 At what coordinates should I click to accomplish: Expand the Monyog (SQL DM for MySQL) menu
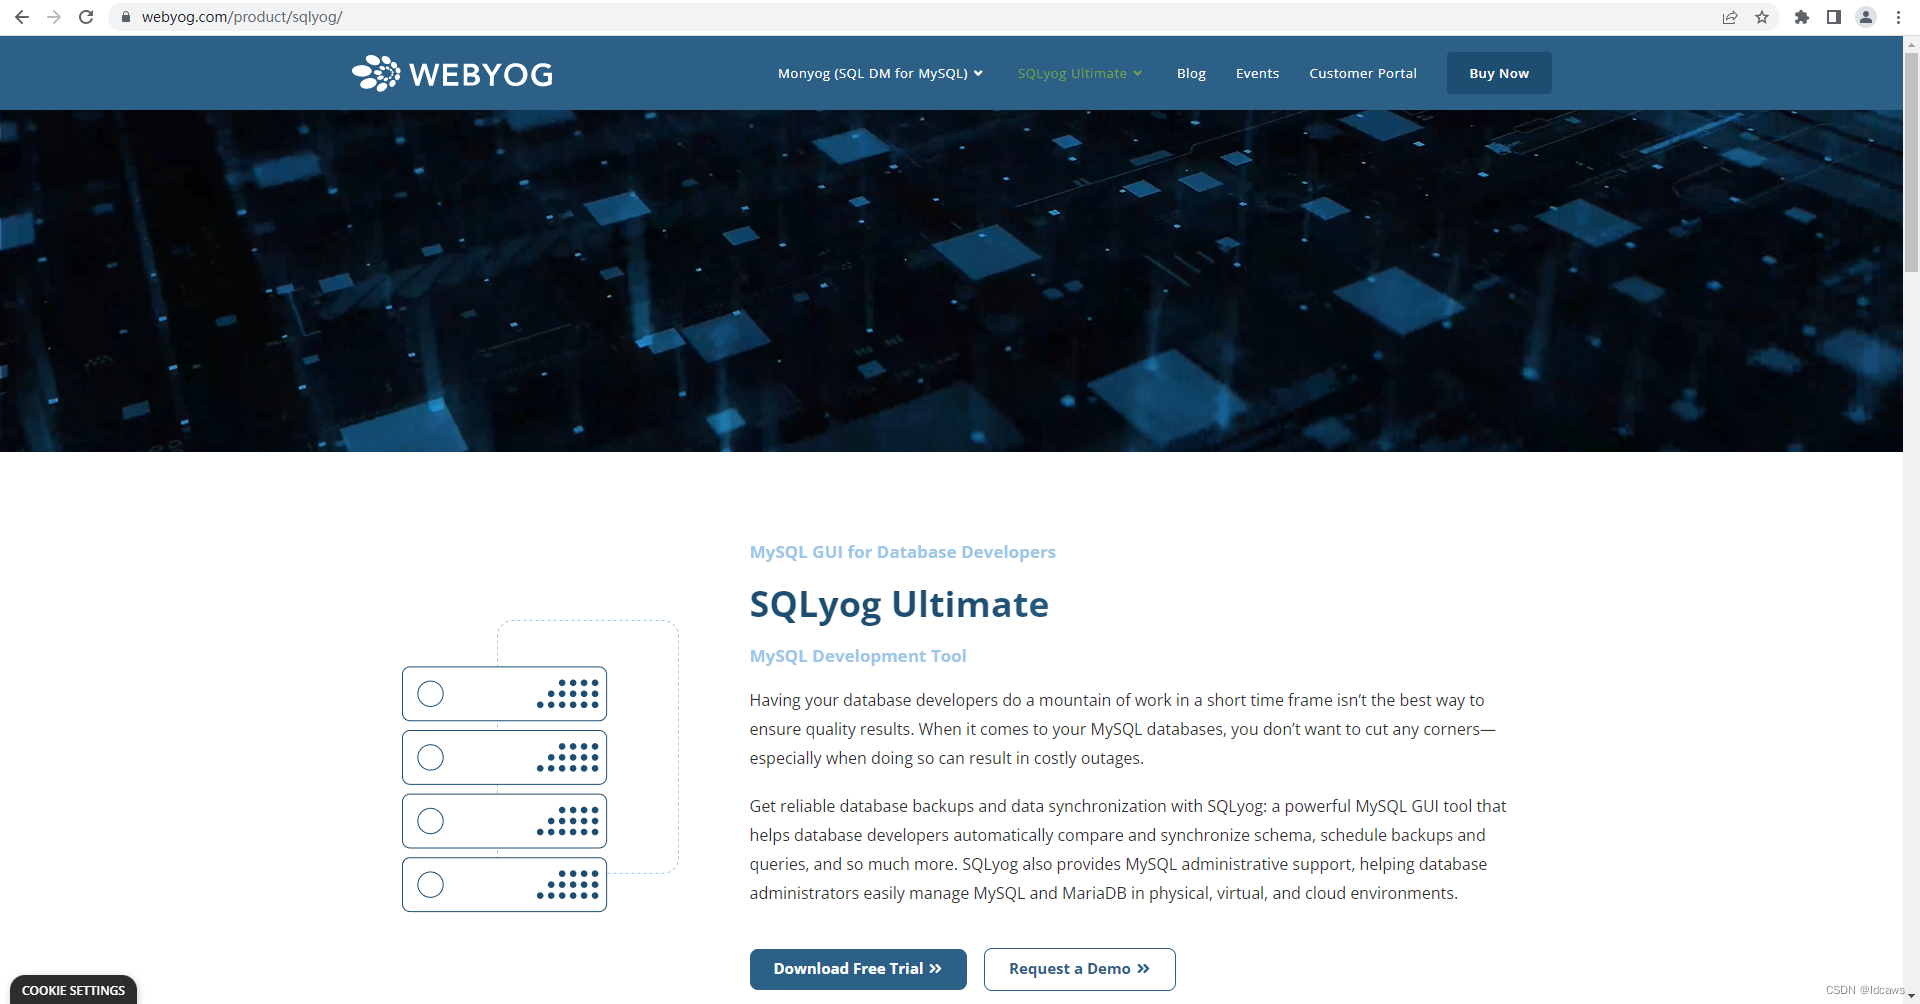coord(880,73)
